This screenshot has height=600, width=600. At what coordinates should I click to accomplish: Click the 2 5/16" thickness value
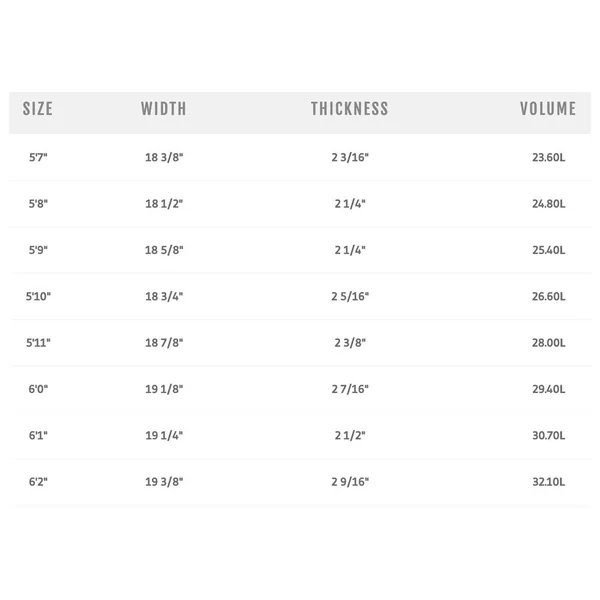point(350,296)
